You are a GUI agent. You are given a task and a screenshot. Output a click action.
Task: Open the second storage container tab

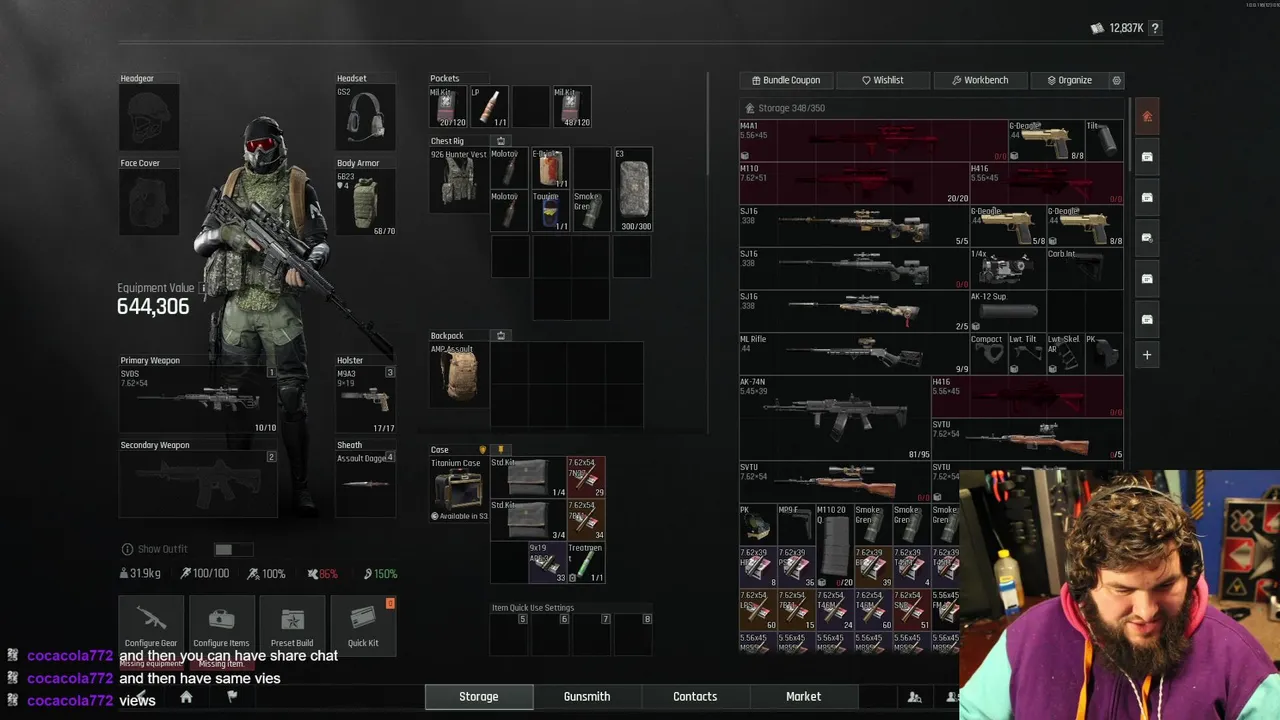[x=1147, y=157]
